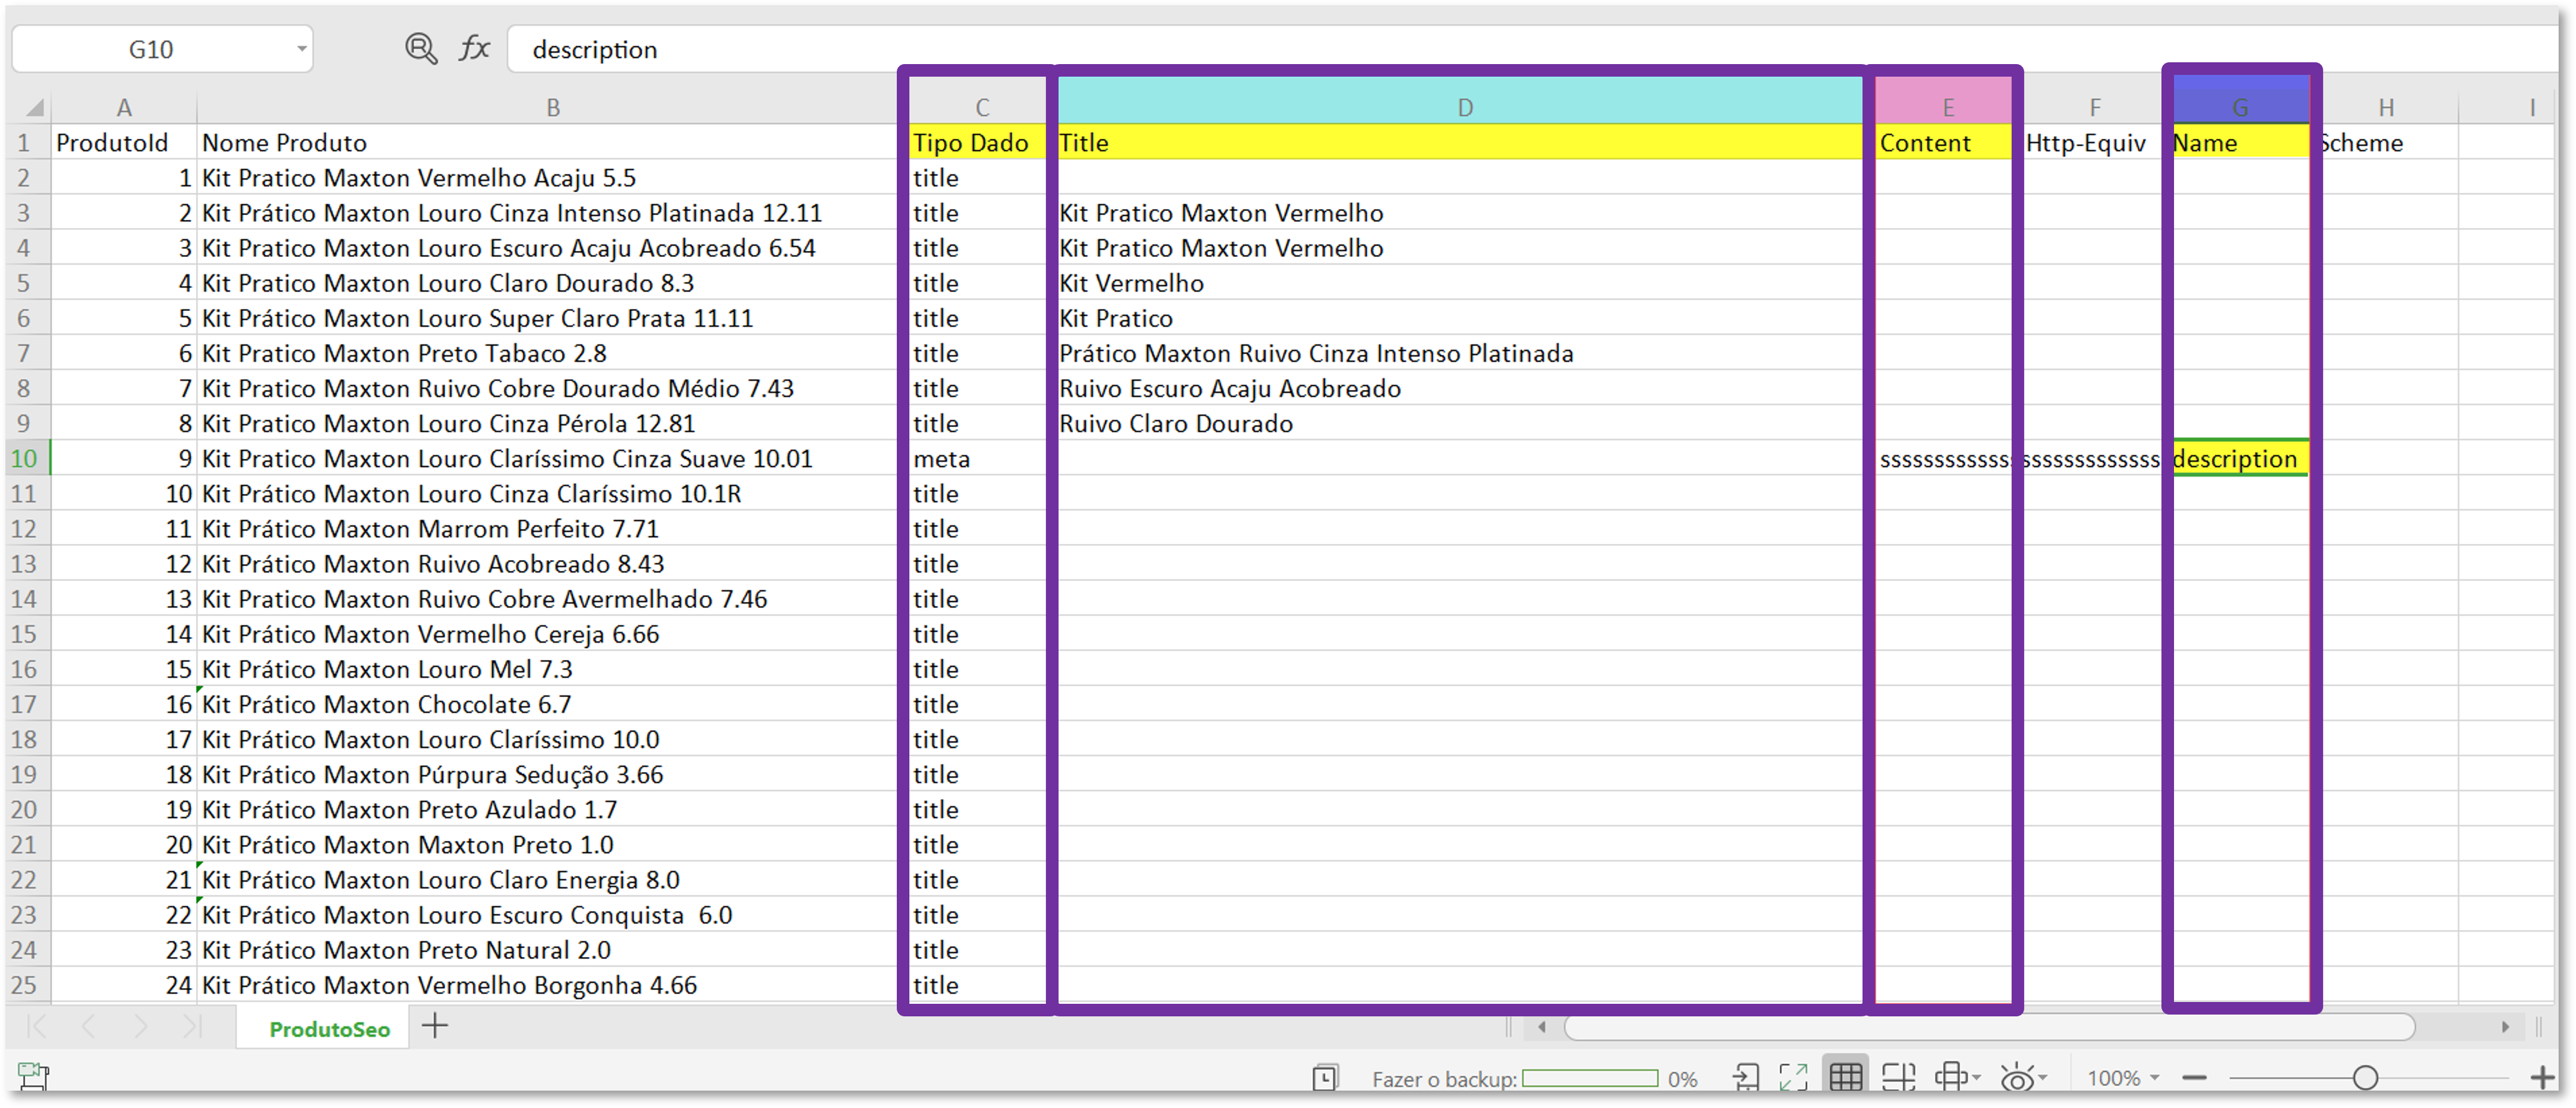The width and height of the screenshot is (2576, 1108).
Task: Zoom out with the minus button
Action: (x=2194, y=1078)
